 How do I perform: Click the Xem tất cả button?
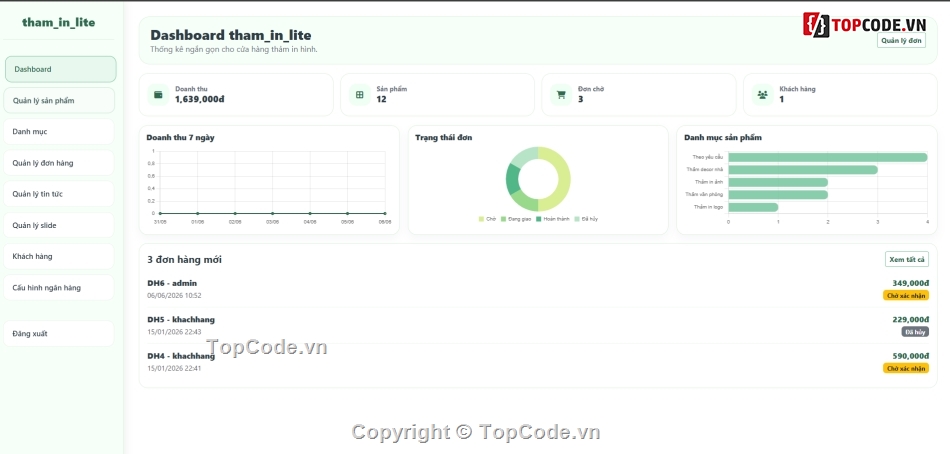906,259
